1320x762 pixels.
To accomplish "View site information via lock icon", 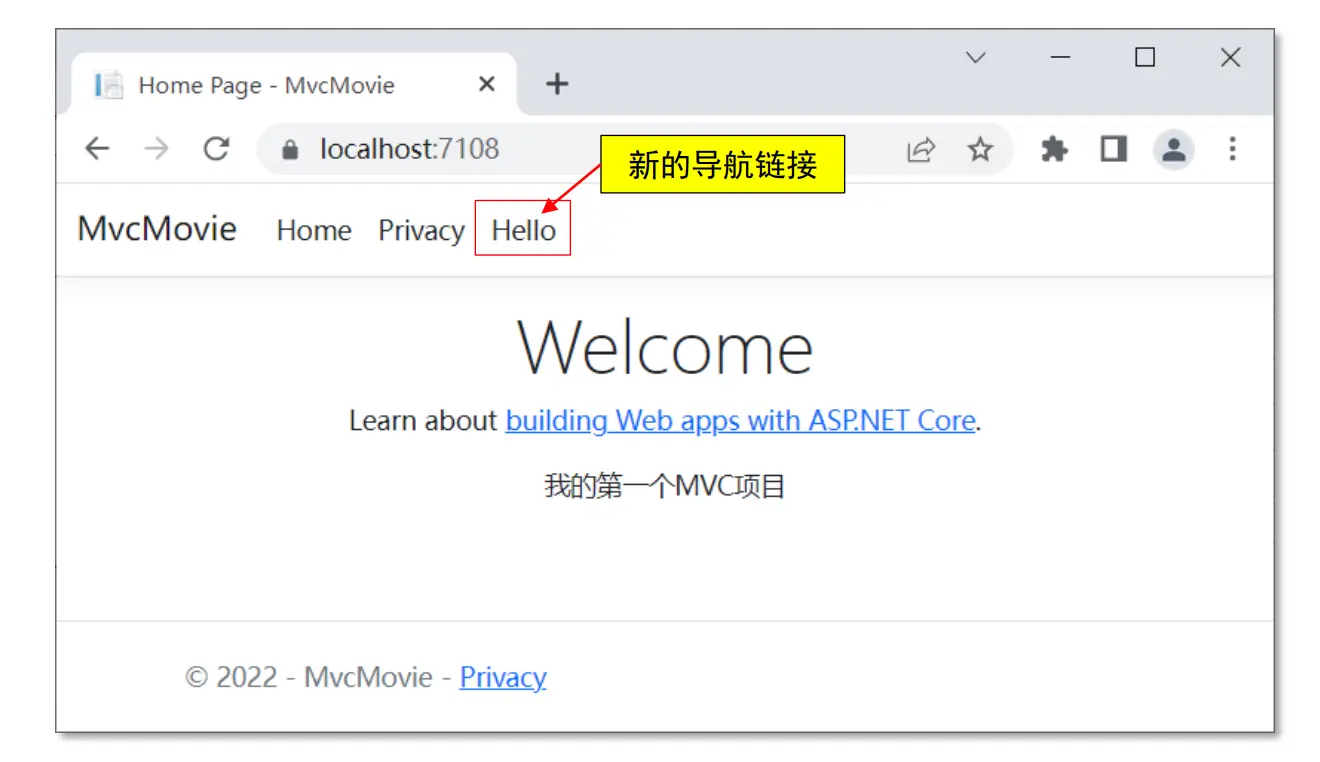I will [291, 150].
